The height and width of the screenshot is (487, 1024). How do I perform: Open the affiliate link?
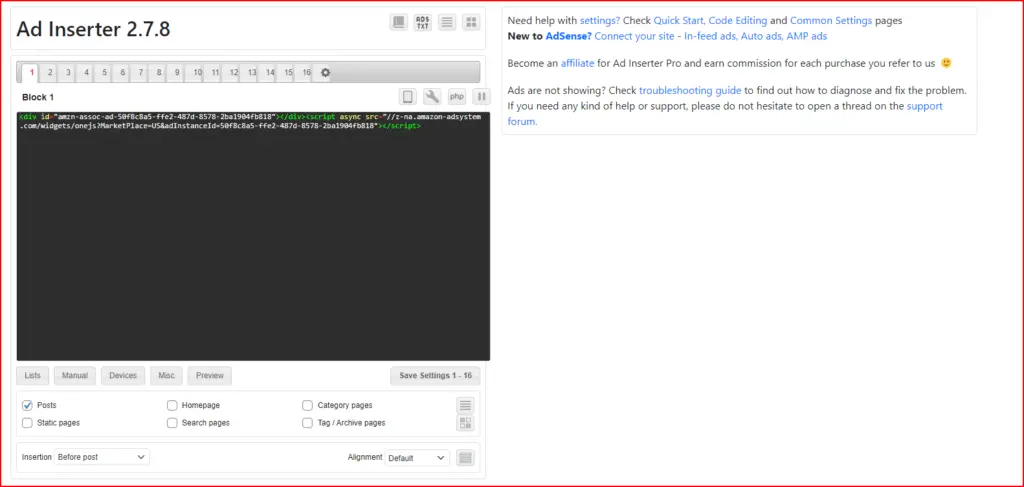tap(577, 63)
